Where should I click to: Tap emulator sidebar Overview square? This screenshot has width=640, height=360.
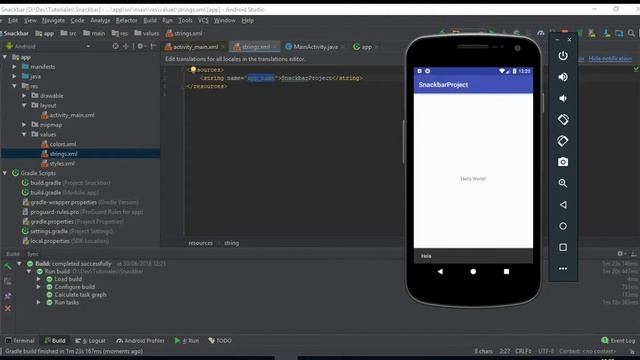(563, 247)
